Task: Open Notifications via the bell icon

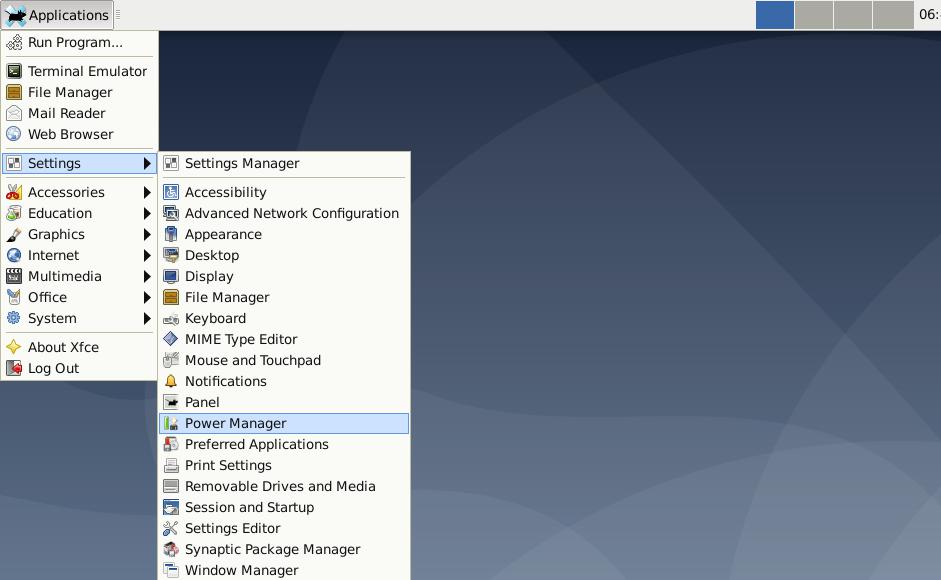Action: click(171, 381)
